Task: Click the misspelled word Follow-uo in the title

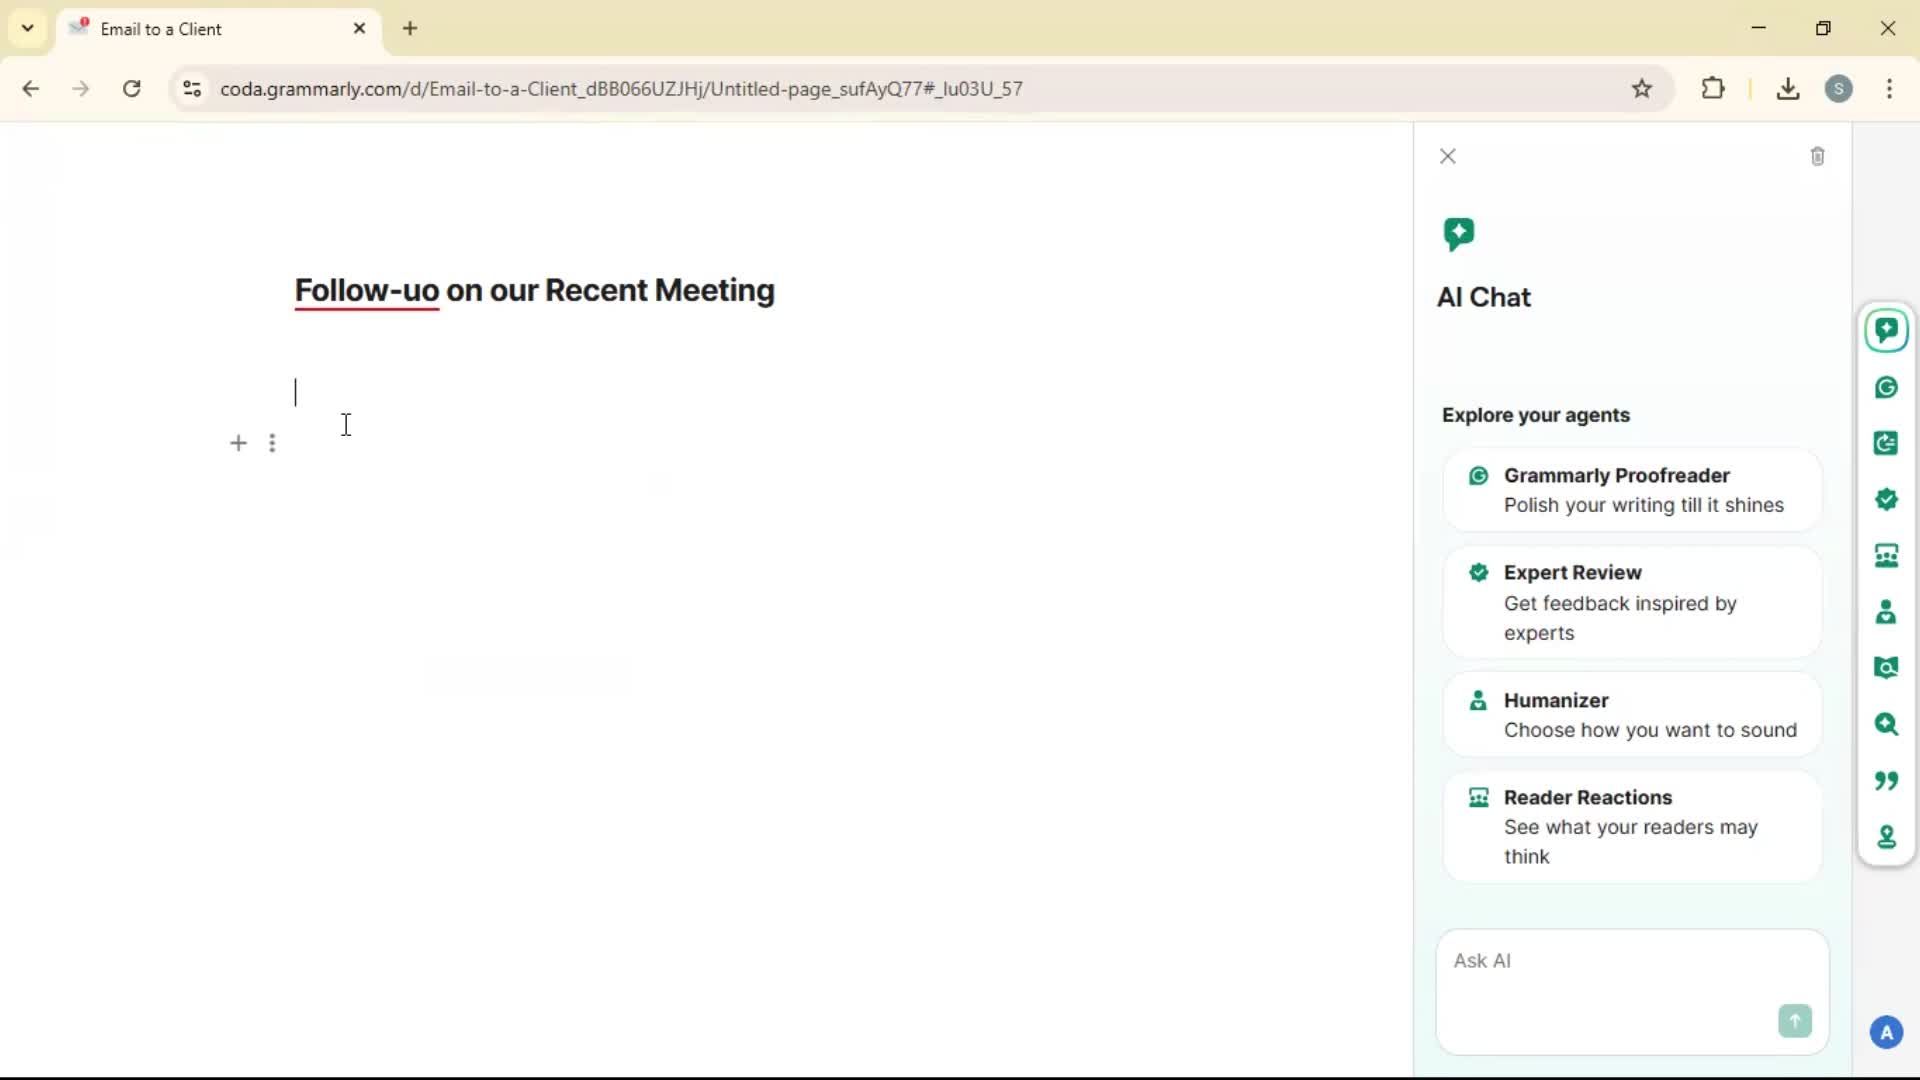Action: (x=366, y=291)
